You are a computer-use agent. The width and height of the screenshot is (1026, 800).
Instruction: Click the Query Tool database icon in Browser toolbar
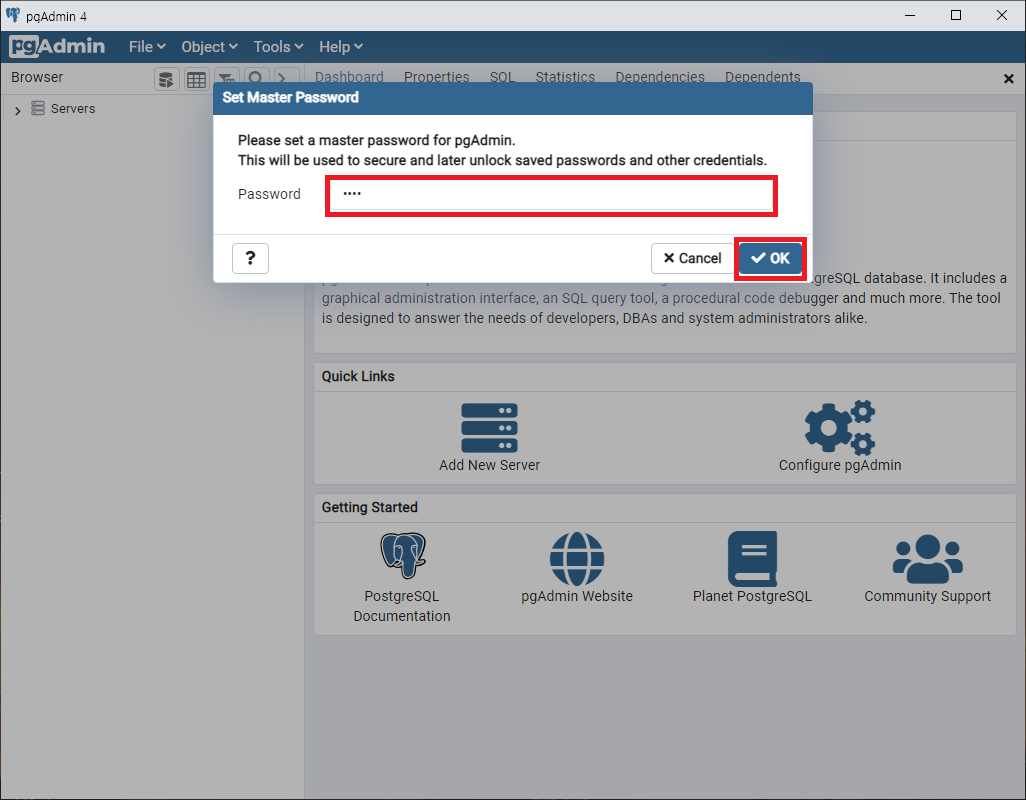point(167,80)
